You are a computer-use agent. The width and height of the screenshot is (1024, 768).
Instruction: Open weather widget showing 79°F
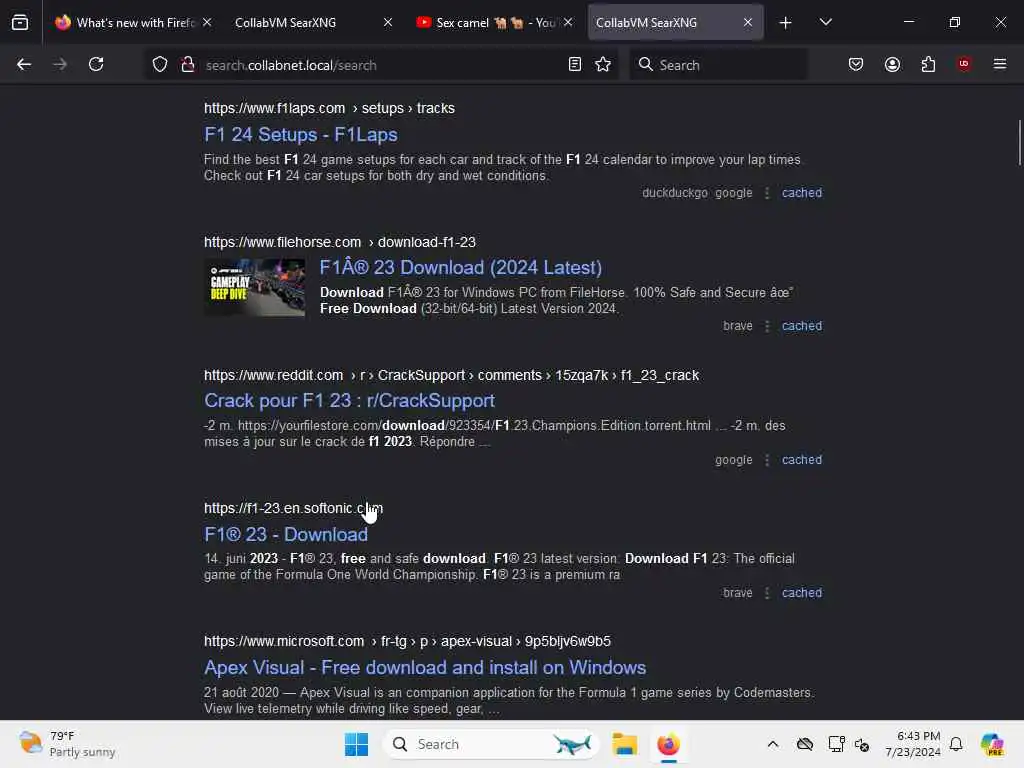coord(67,744)
